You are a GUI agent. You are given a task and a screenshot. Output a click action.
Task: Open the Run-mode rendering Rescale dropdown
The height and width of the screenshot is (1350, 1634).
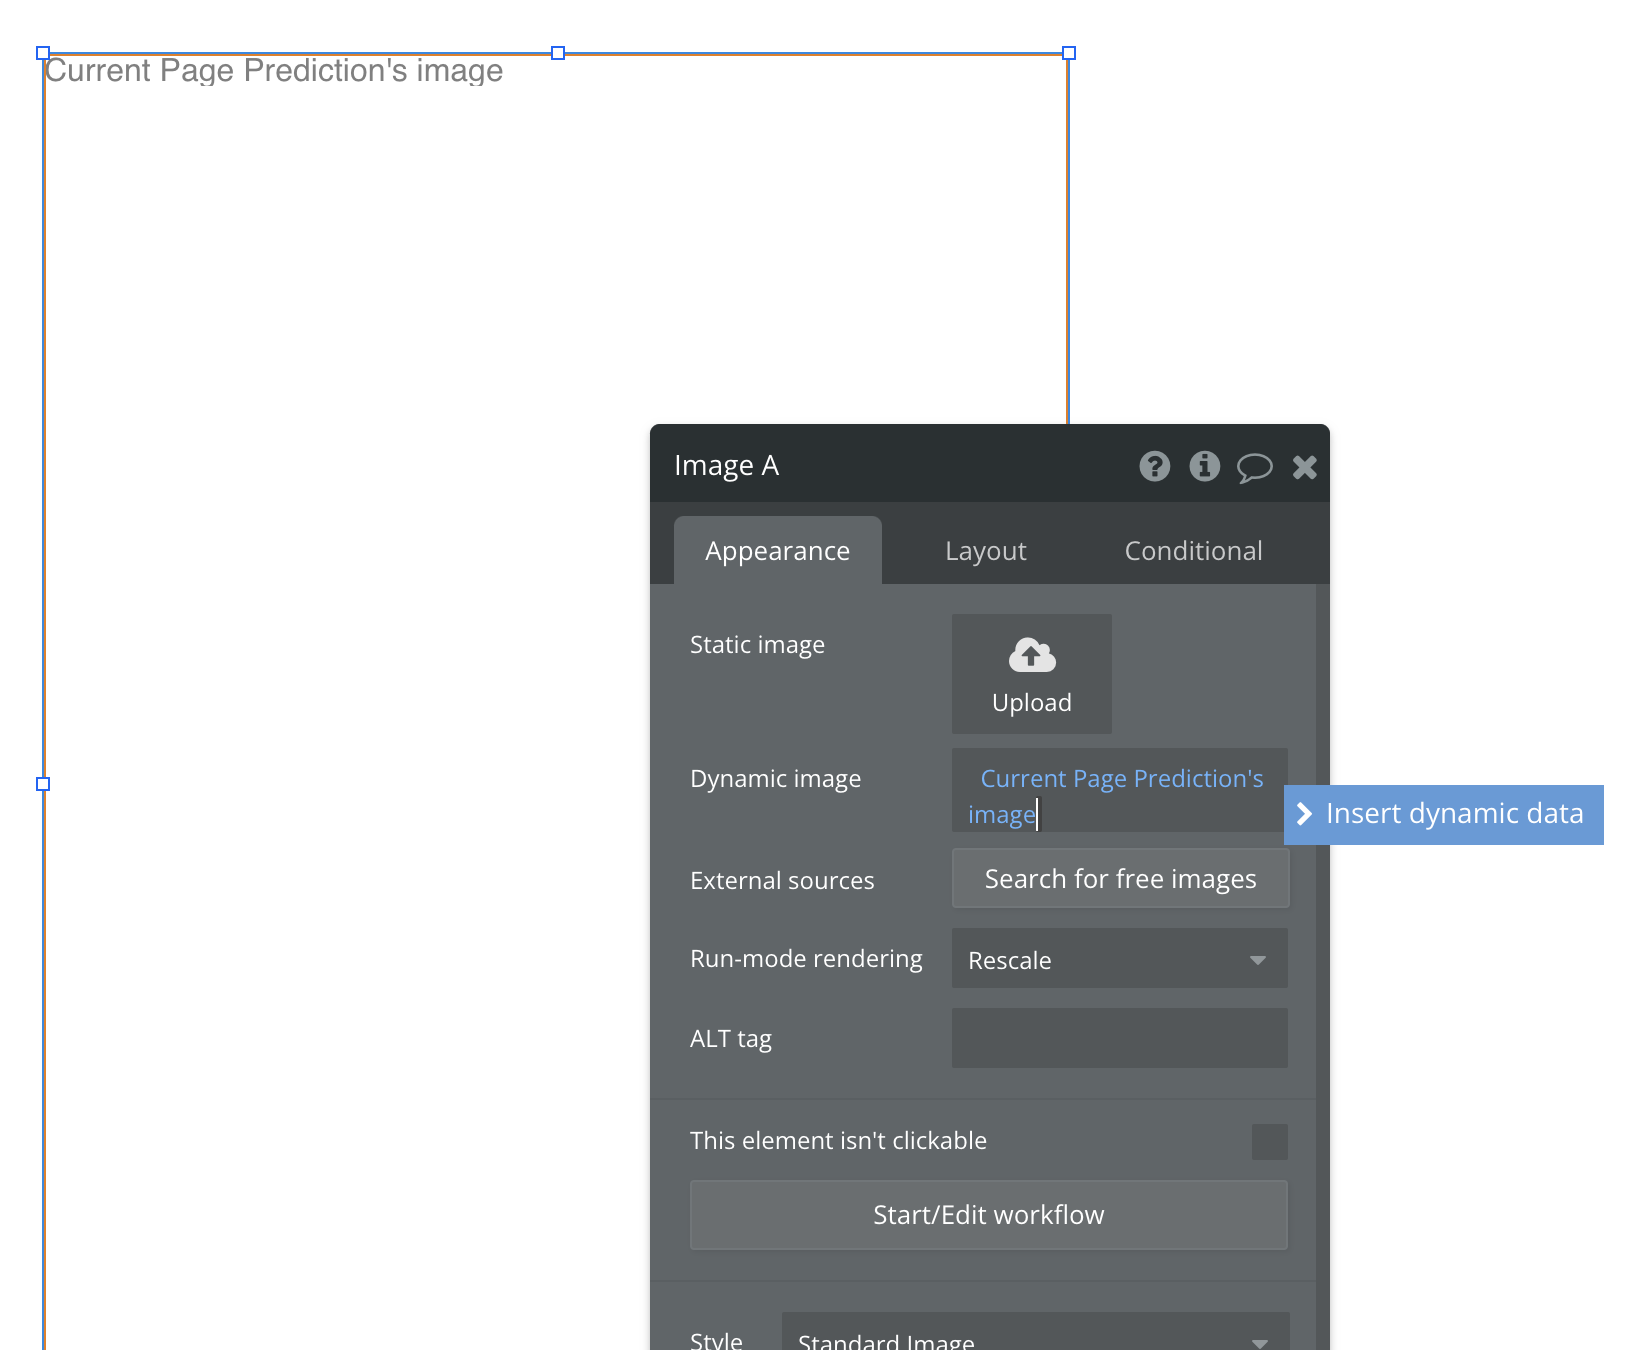(1119, 959)
